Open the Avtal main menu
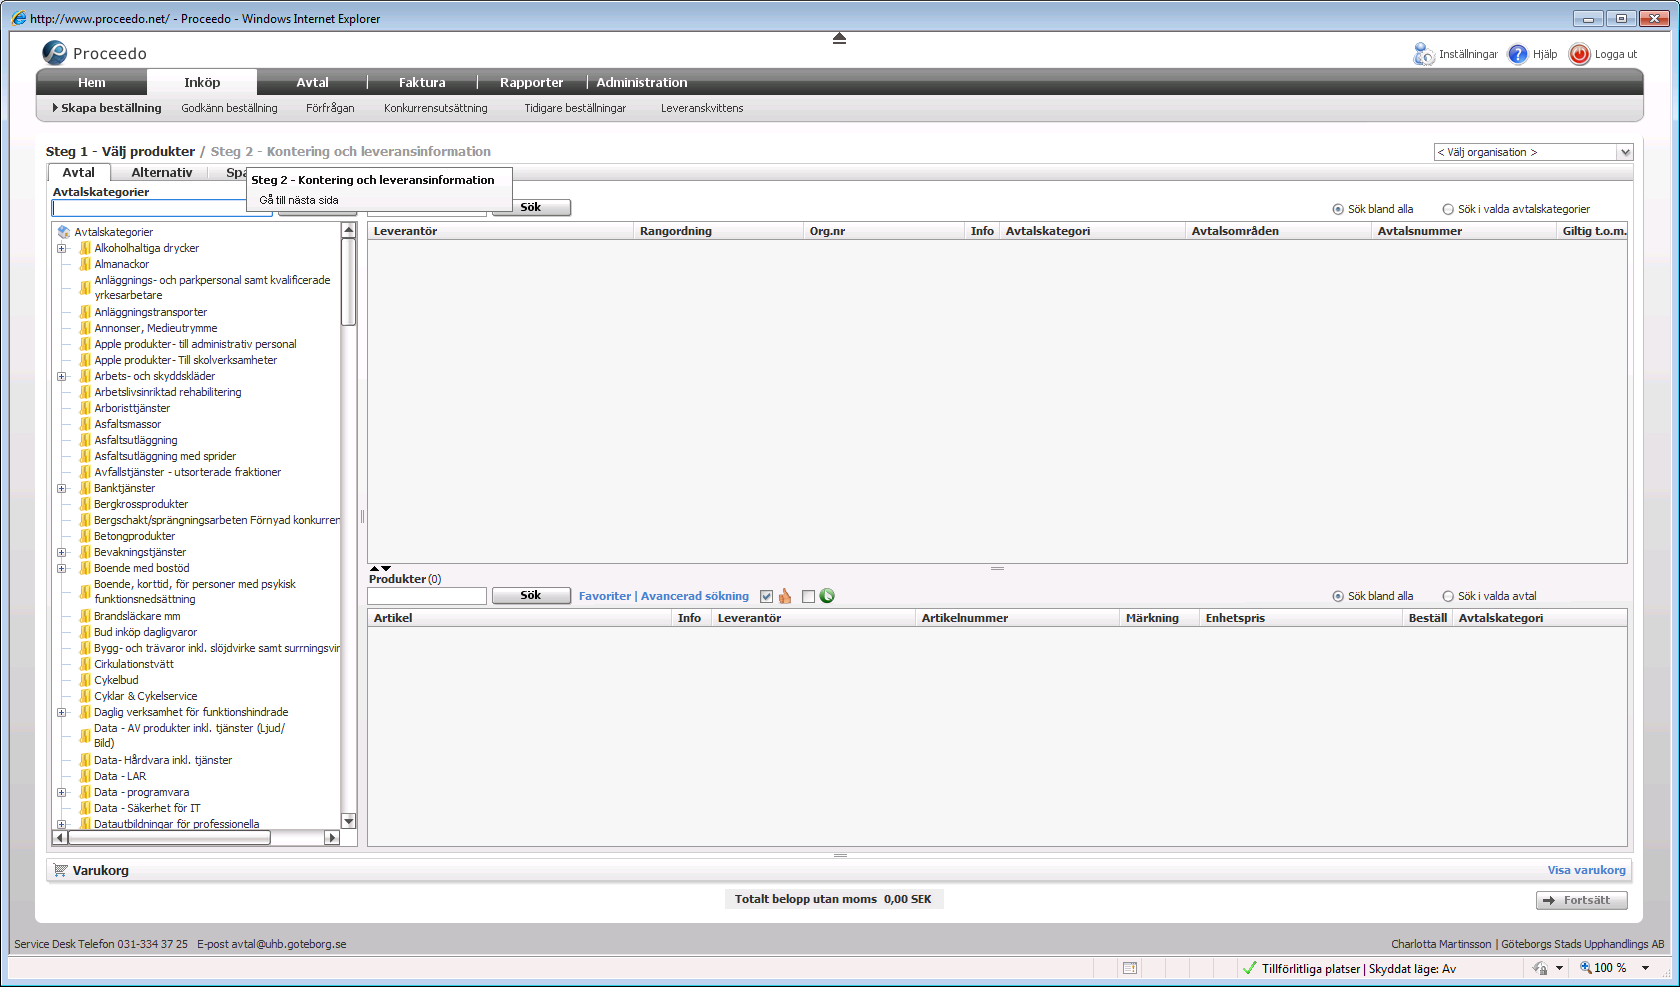The height and width of the screenshot is (987, 1680). (x=312, y=82)
